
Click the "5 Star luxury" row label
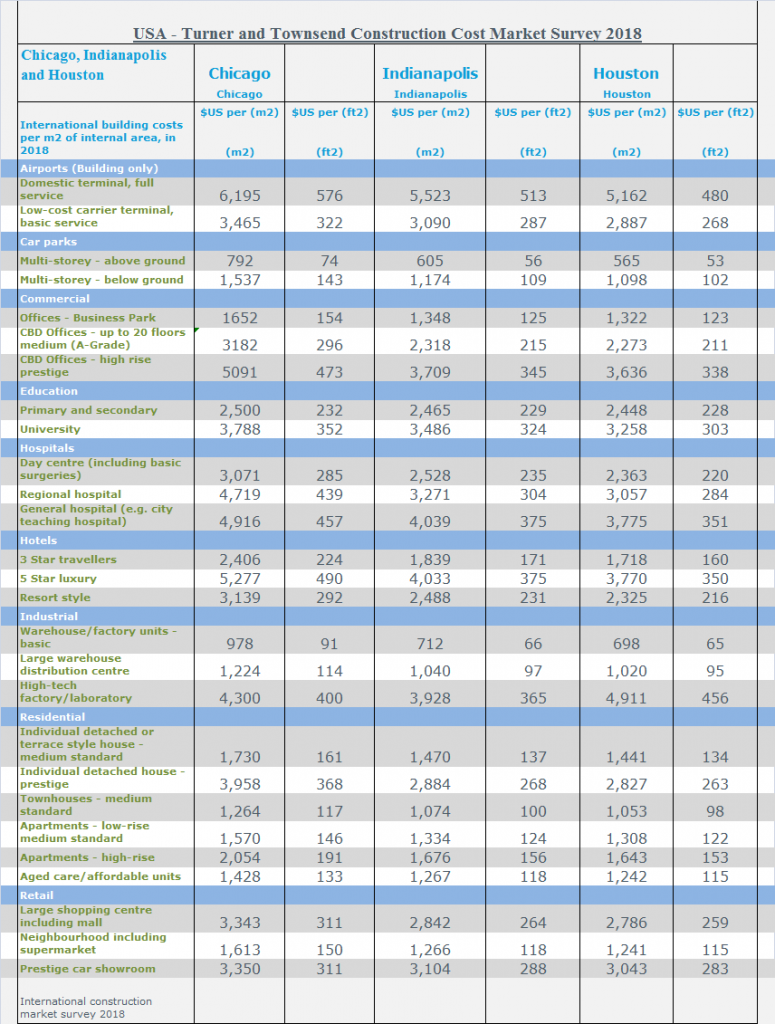tap(58, 579)
